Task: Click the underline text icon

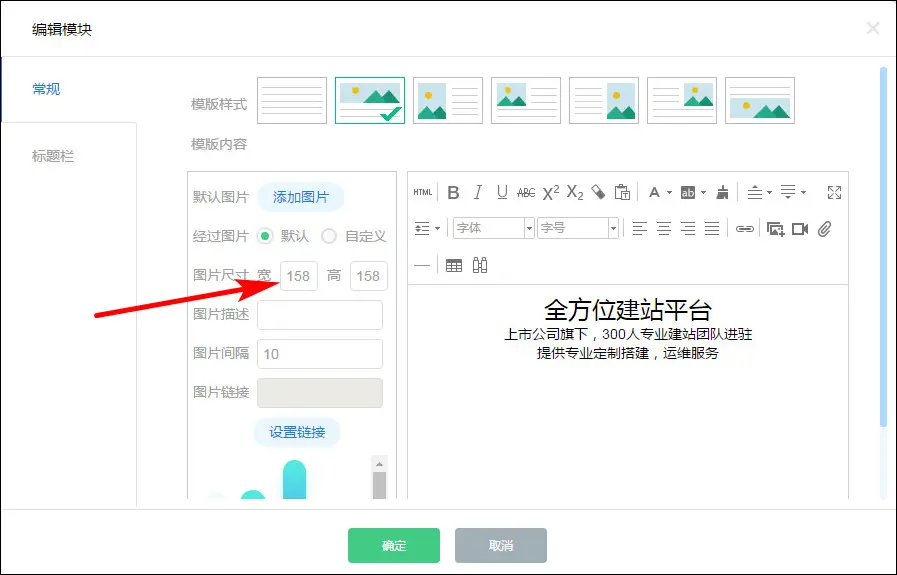Action: [502, 193]
